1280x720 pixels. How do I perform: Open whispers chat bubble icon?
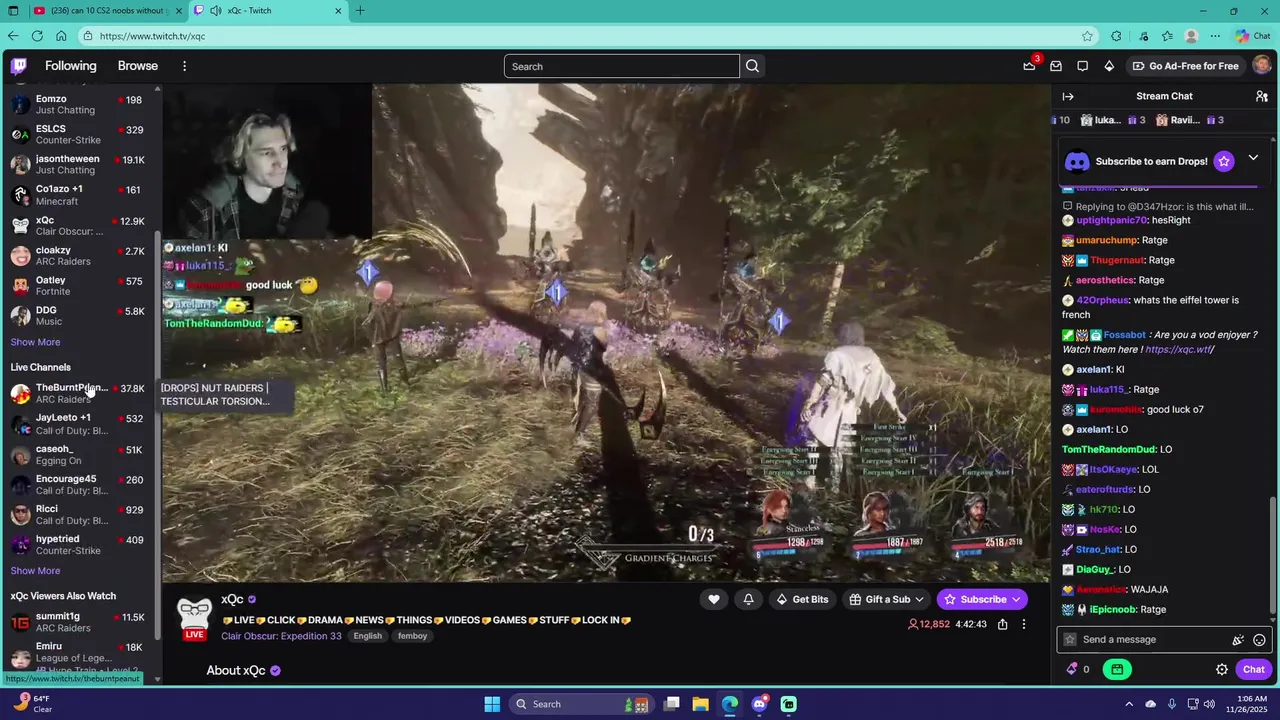coord(1082,66)
